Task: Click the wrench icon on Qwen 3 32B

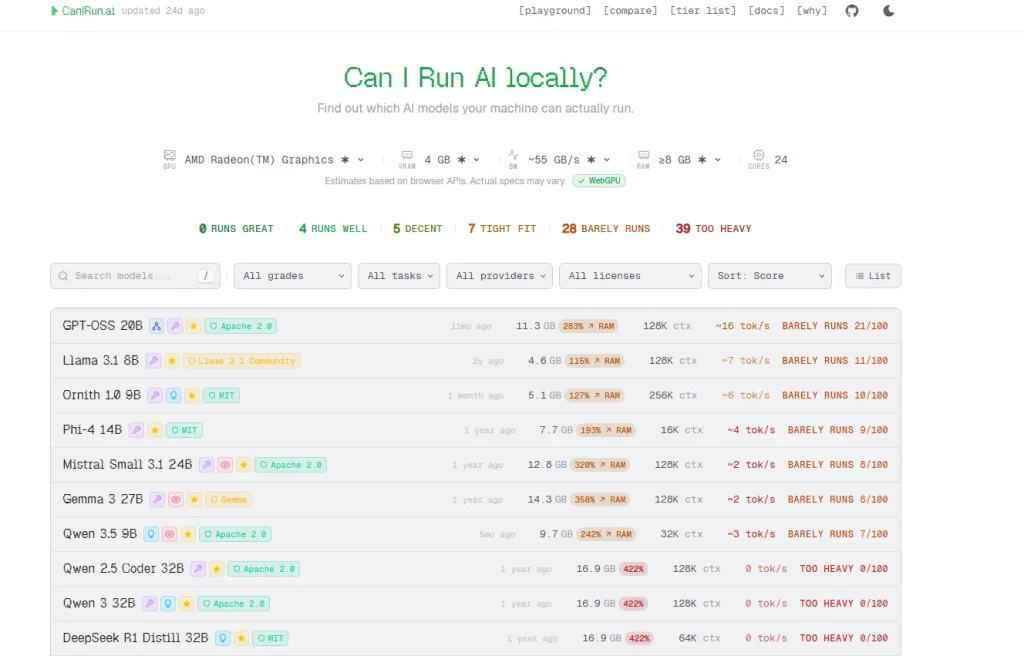Action: coord(150,603)
